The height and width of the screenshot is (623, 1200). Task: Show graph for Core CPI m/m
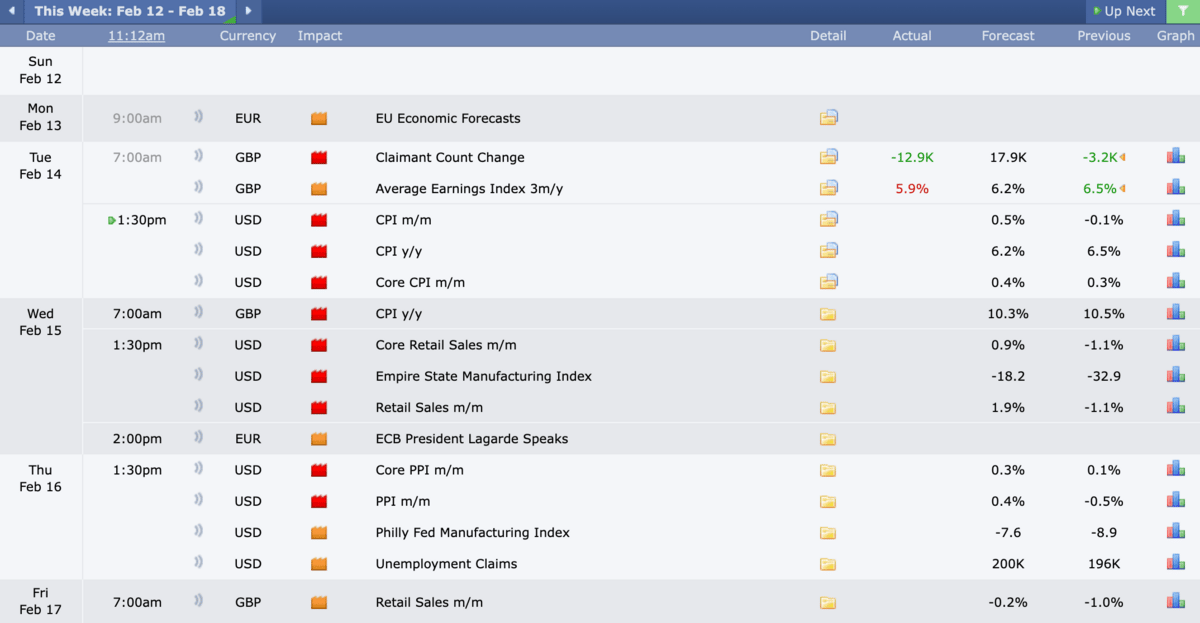tap(1176, 281)
